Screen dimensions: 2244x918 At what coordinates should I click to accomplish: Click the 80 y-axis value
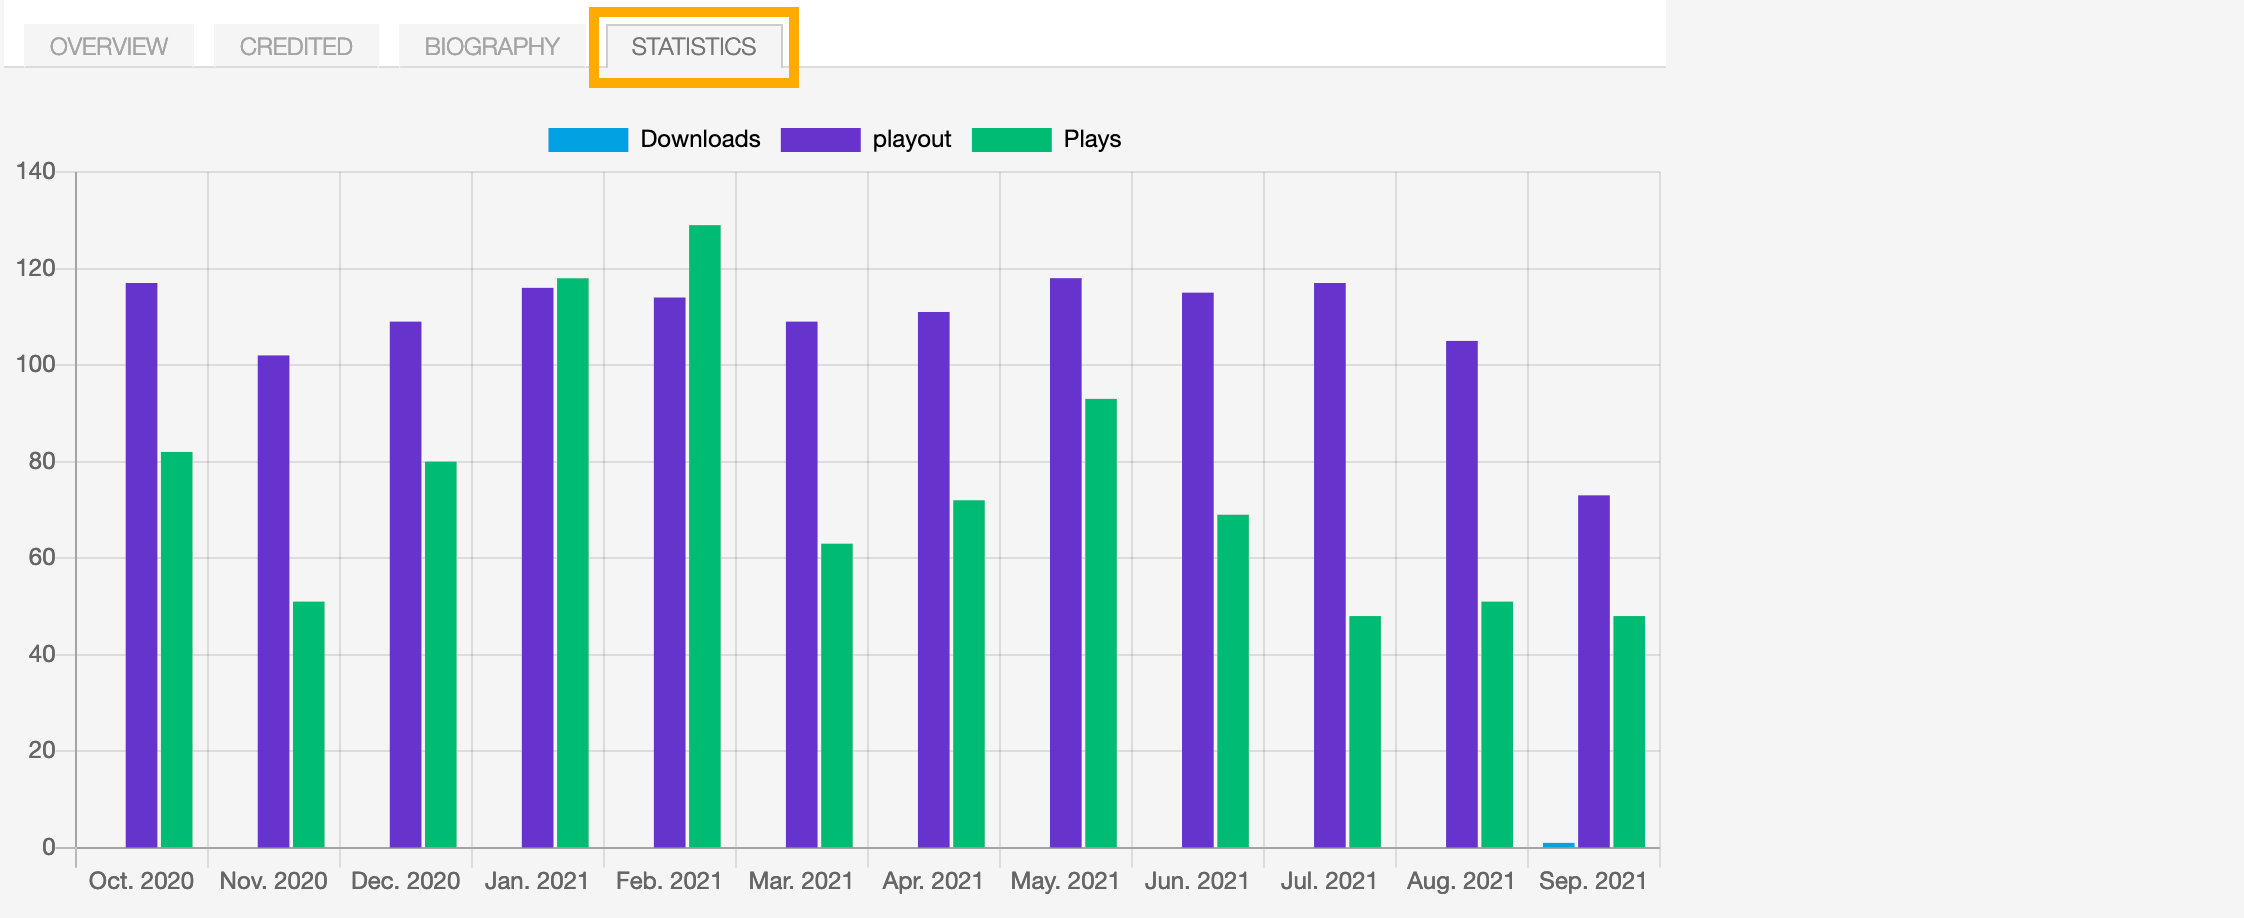point(42,461)
